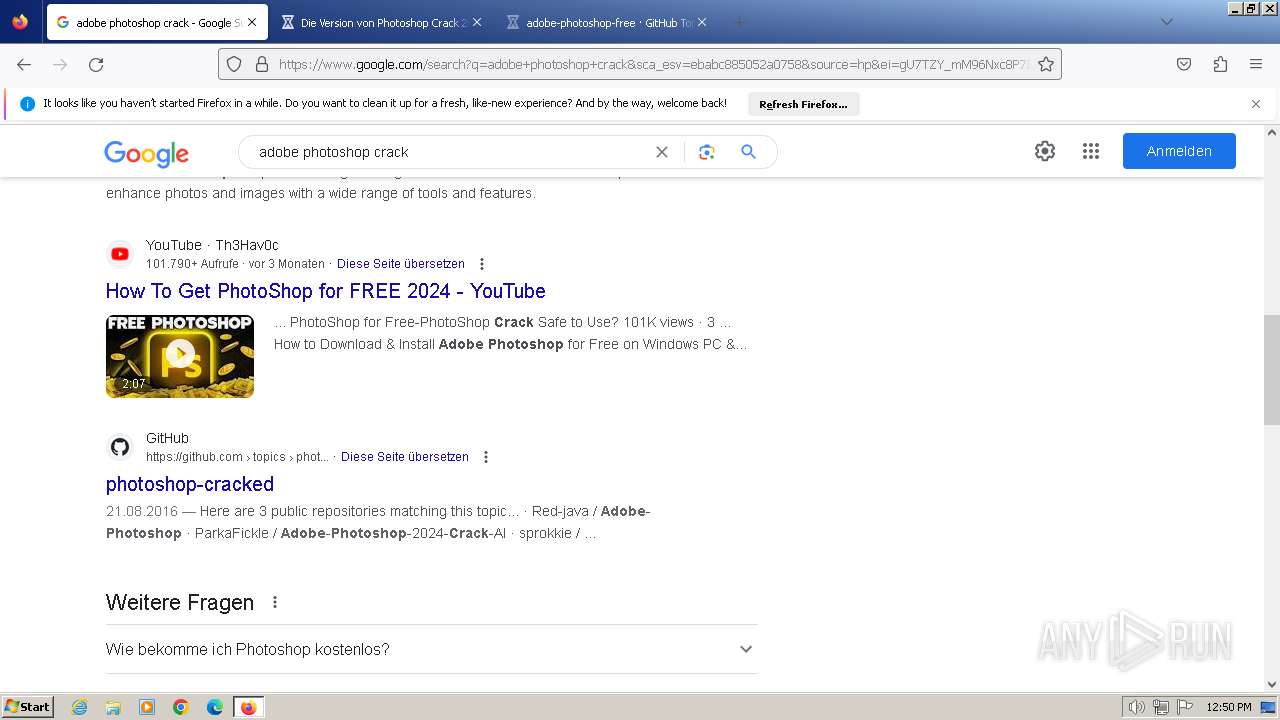This screenshot has width=1280, height=720.
Task: Launch Internet Explorer from the taskbar
Action: (x=80, y=707)
